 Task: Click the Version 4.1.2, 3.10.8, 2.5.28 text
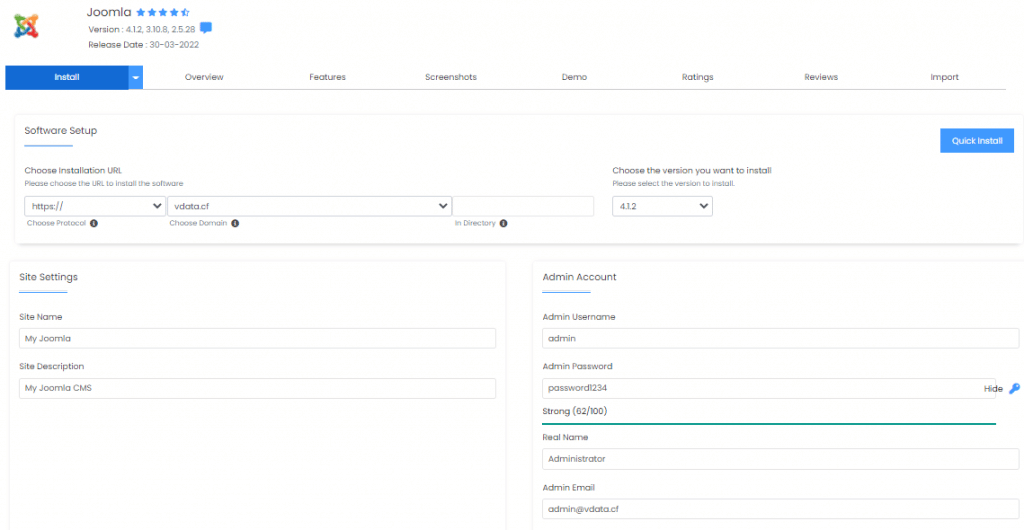142,29
